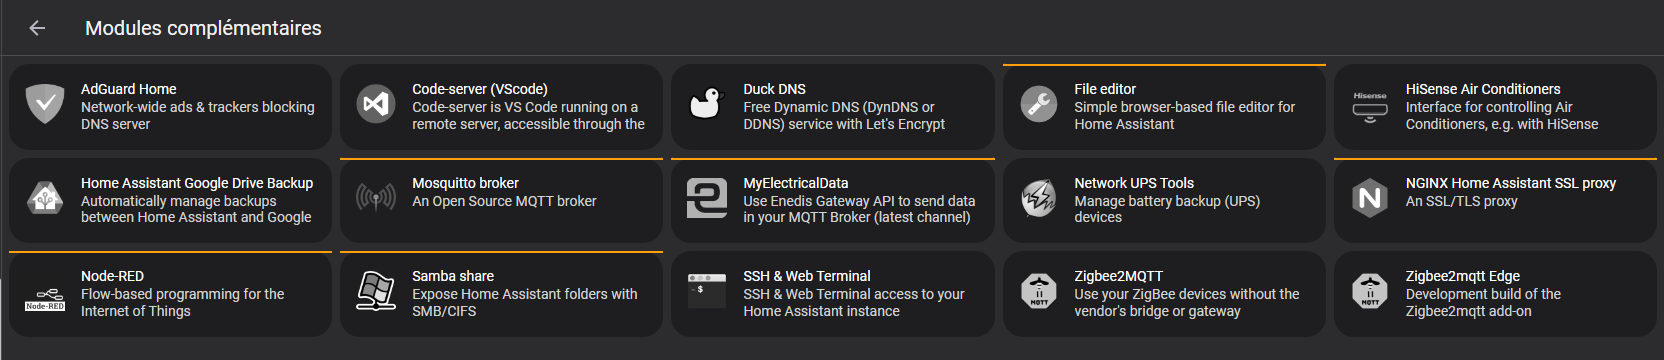Open the Zigbee2mqtt Edge add-on
The height and width of the screenshot is (360, 1664).
1495,293
